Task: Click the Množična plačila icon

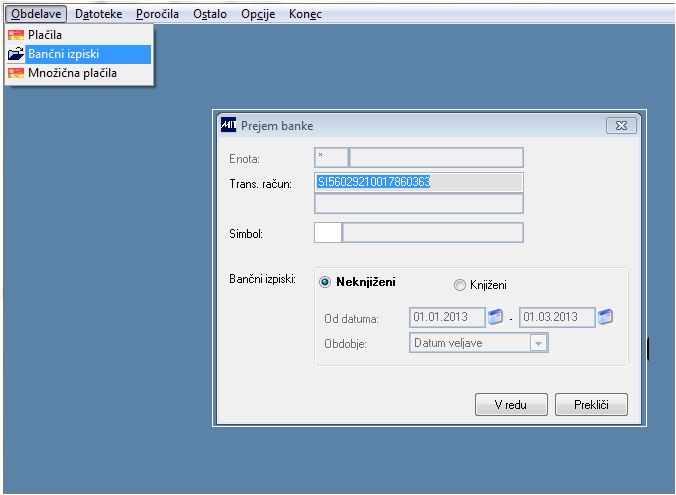Action: point(16,73)
